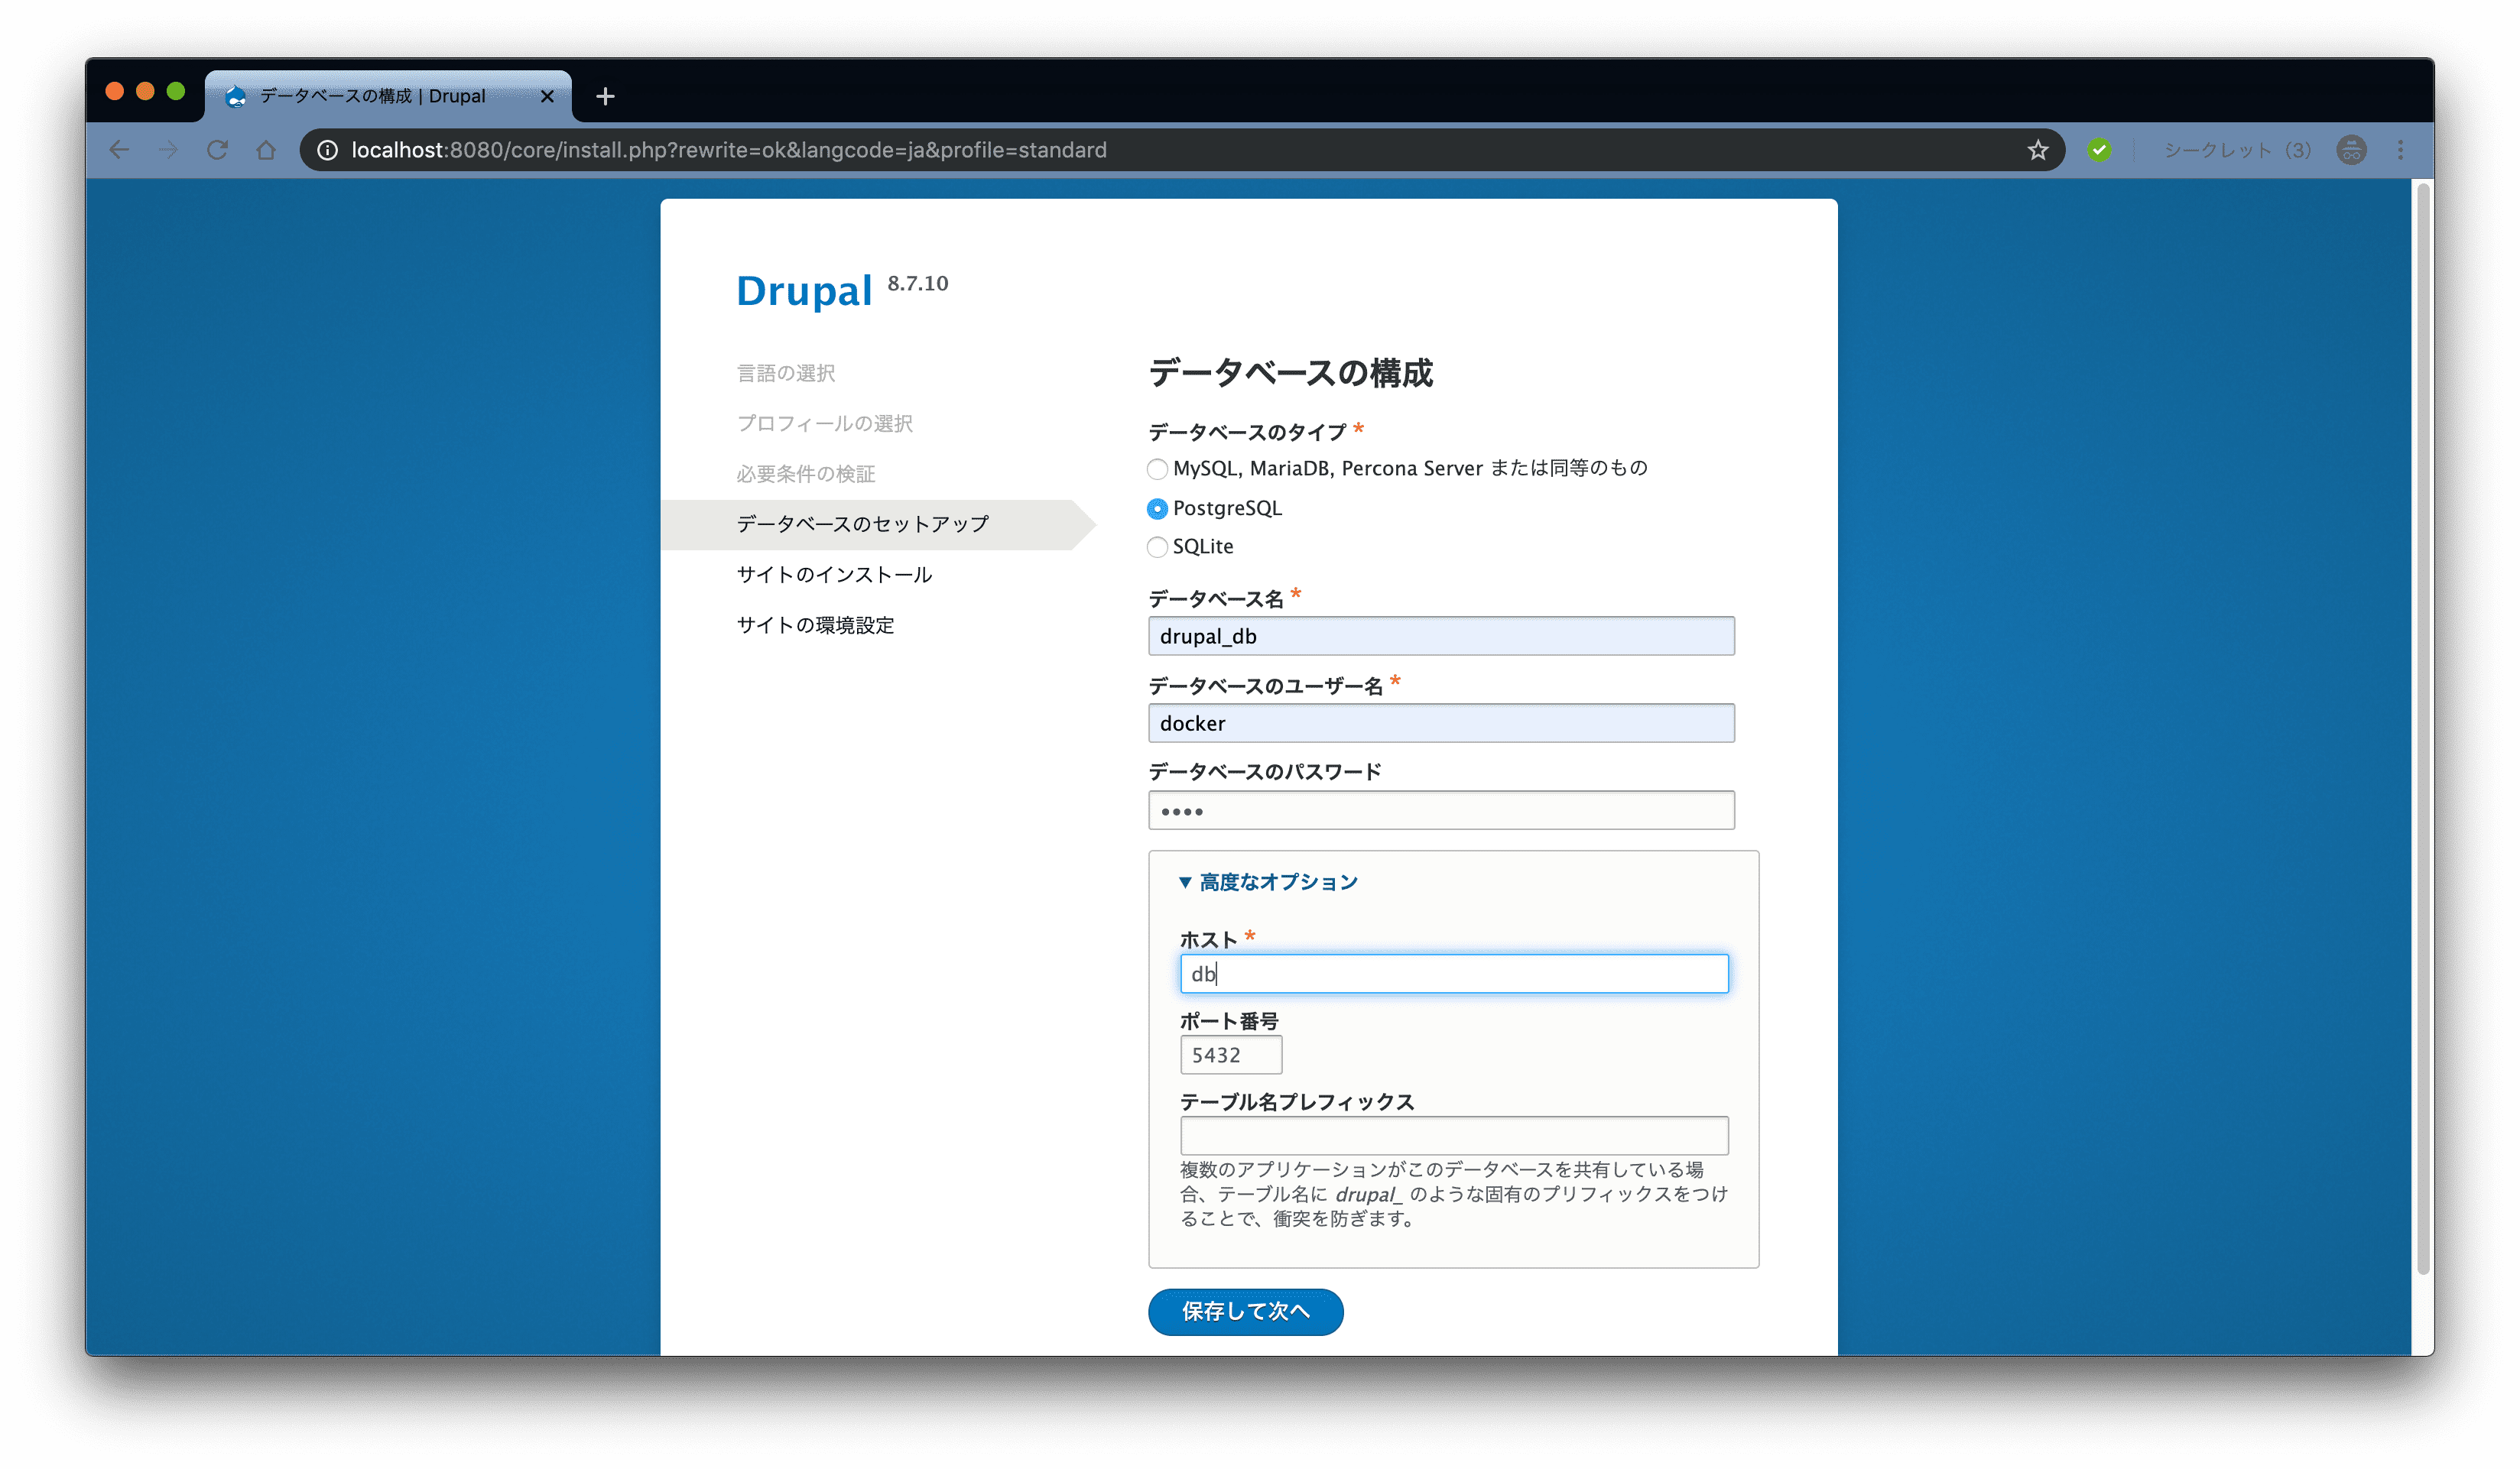
Task: Go to the home page icon
Action: point(266,150)
